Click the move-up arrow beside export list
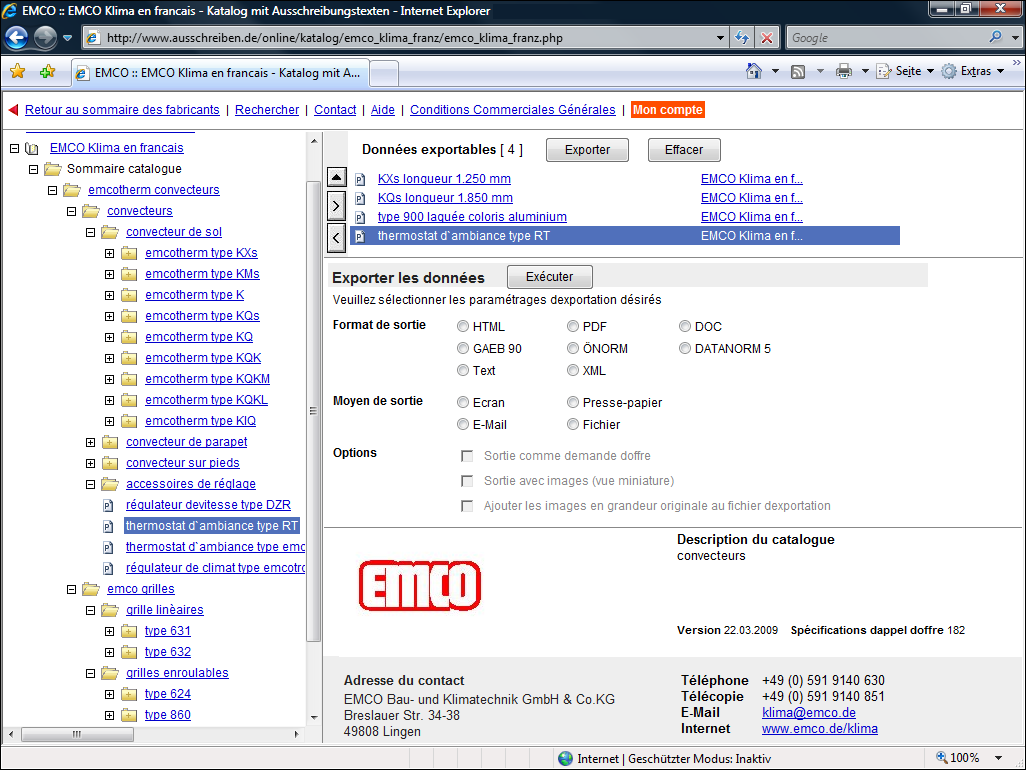The image size is (1026, 770). 337,178
